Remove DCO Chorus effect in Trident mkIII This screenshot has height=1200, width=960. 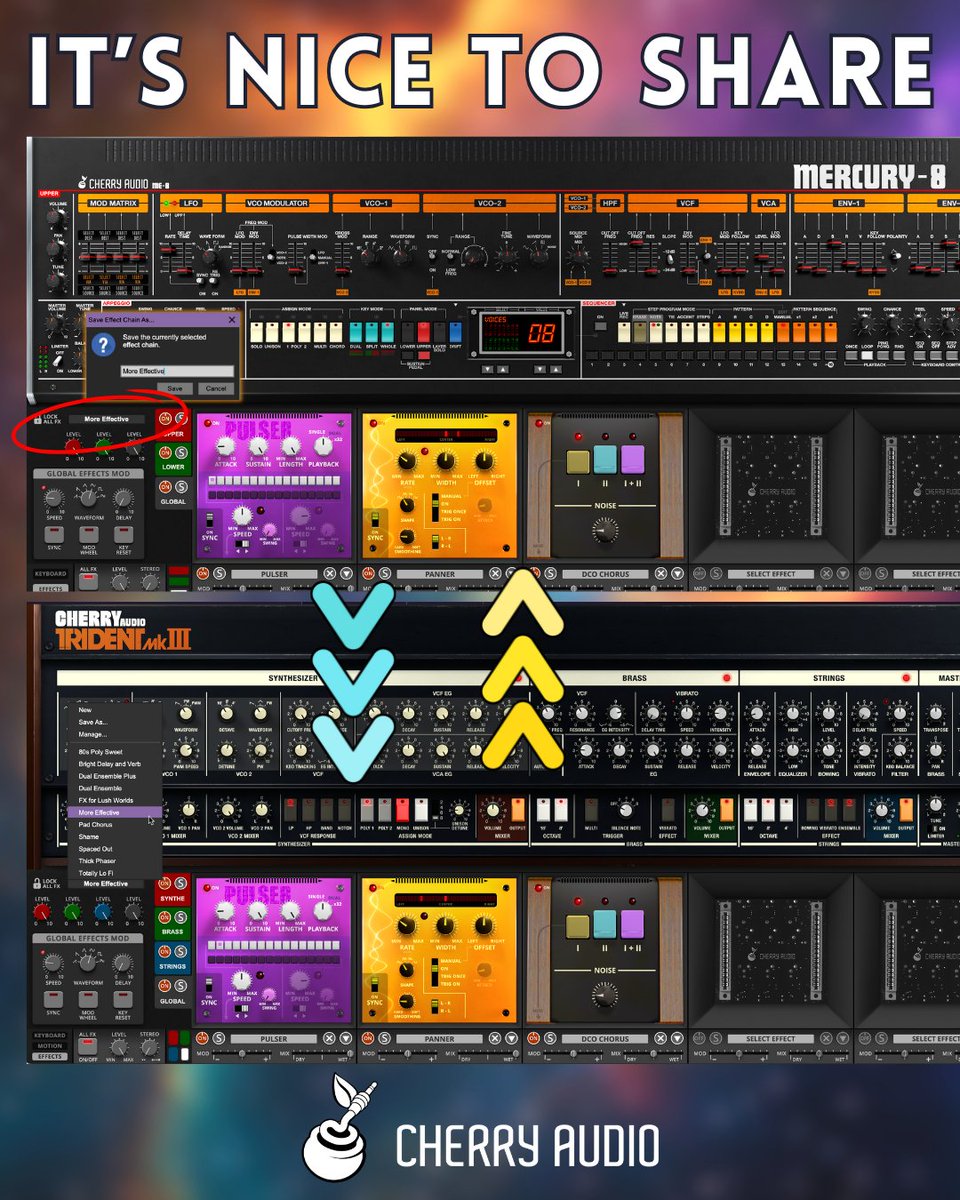pos(661,1038)
